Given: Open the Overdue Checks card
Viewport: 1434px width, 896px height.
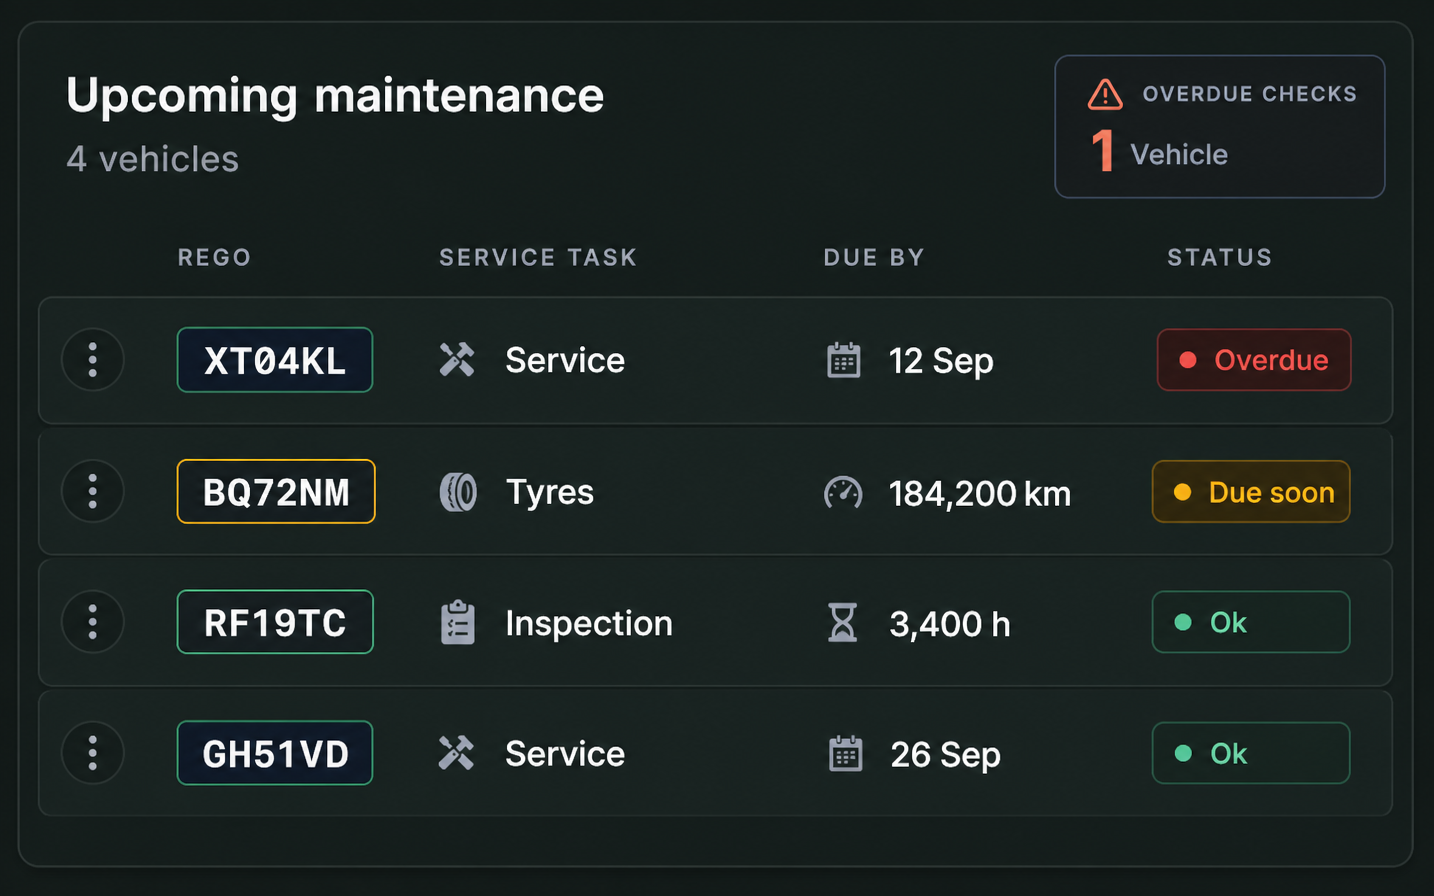Looking at the screenshot, I should 1220,127.
